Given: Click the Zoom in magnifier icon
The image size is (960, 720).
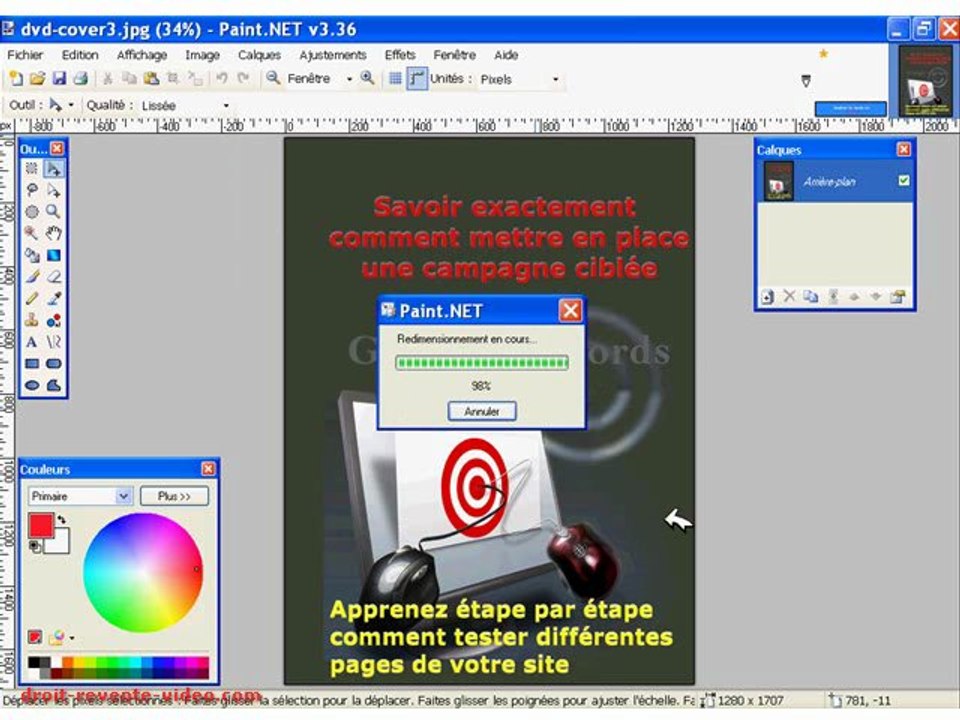Looking at the screenshot, I should coord(367,78).
